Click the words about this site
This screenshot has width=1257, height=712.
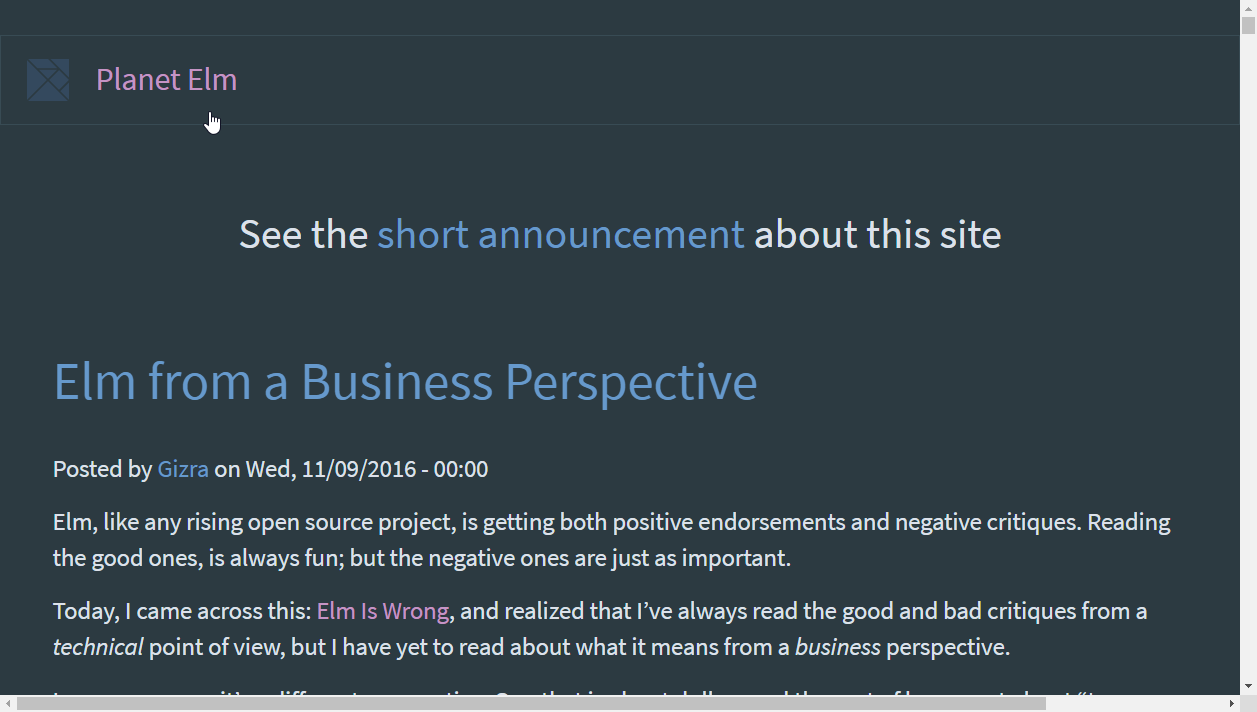[877, 234]
